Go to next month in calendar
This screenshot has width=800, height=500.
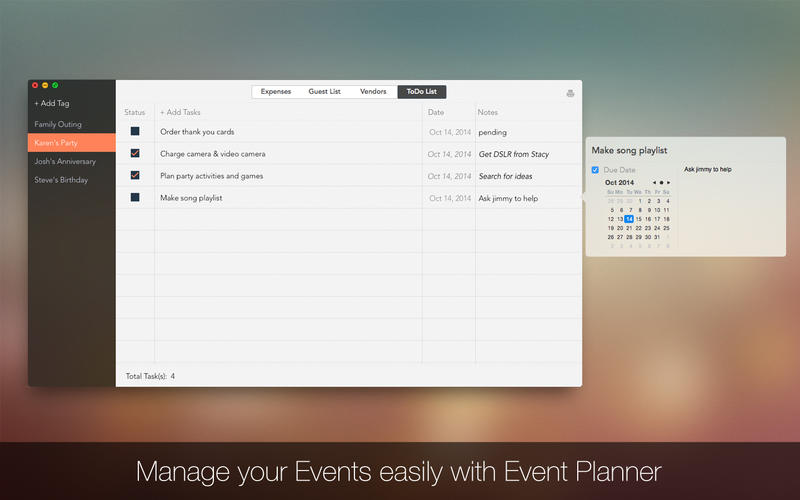click(668, 183)
